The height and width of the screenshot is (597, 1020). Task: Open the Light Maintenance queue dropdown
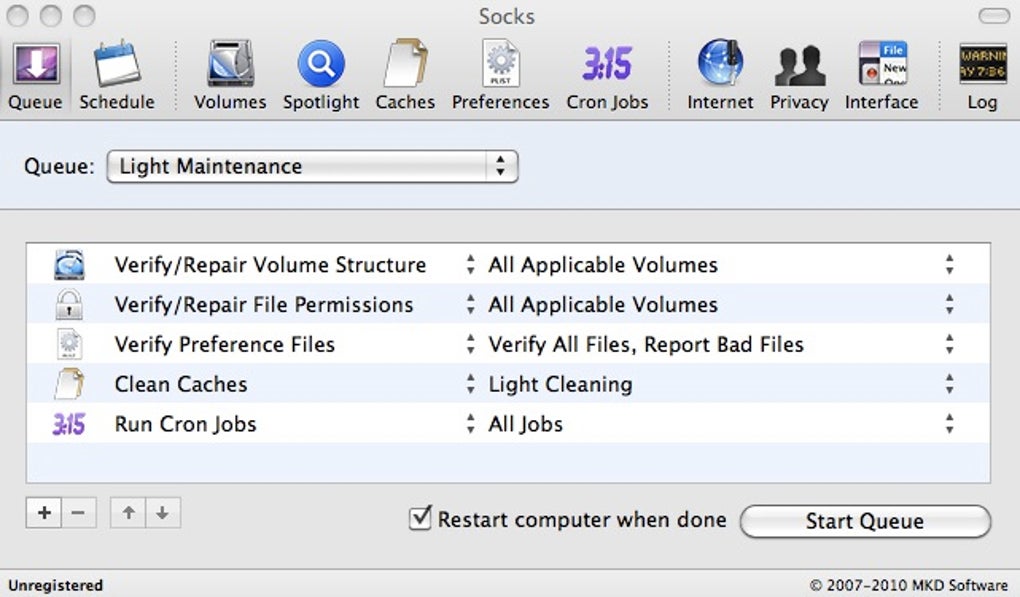pyautogui.click(x=312, y=167)
